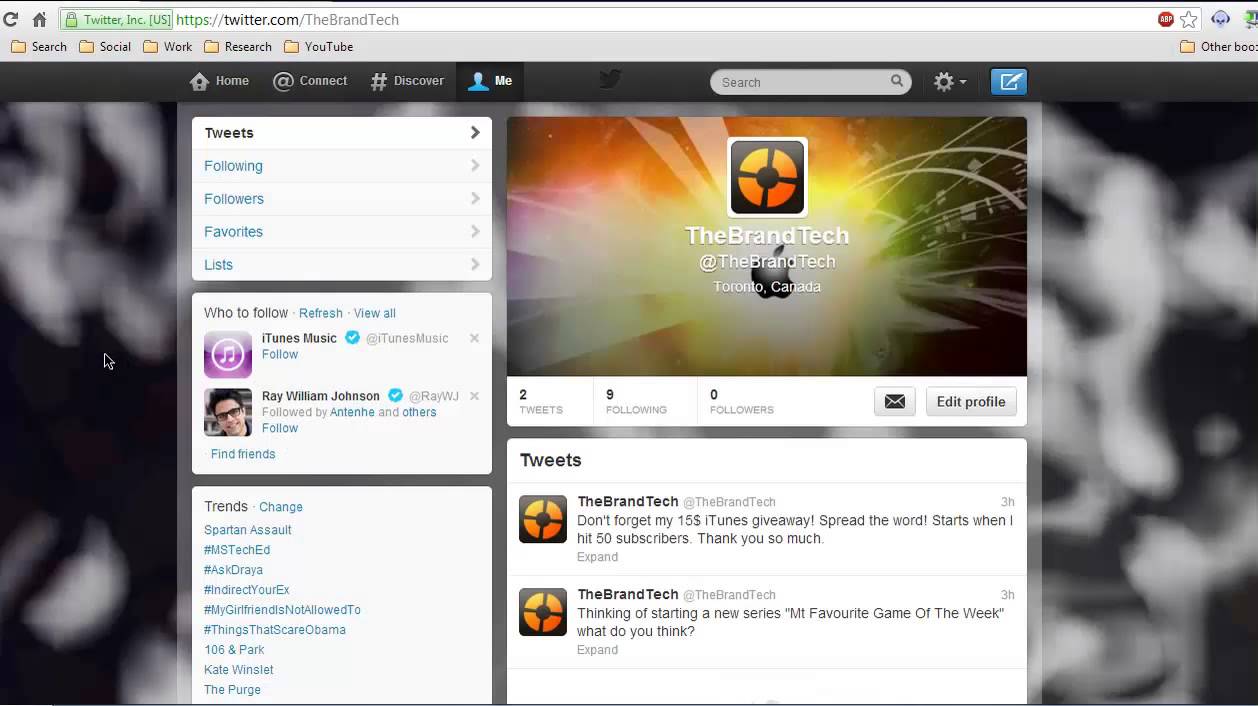Open the Discover tab
Viewport: 1258px width, 706px height.
407,81
